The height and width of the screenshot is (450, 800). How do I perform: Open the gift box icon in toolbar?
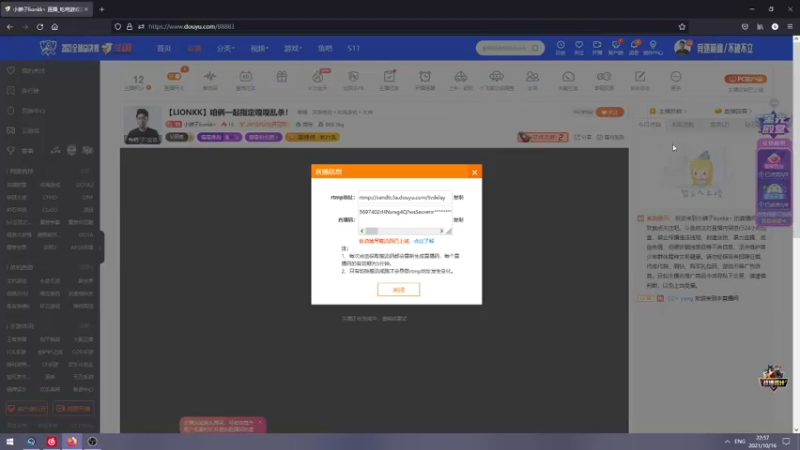point(282,78)
